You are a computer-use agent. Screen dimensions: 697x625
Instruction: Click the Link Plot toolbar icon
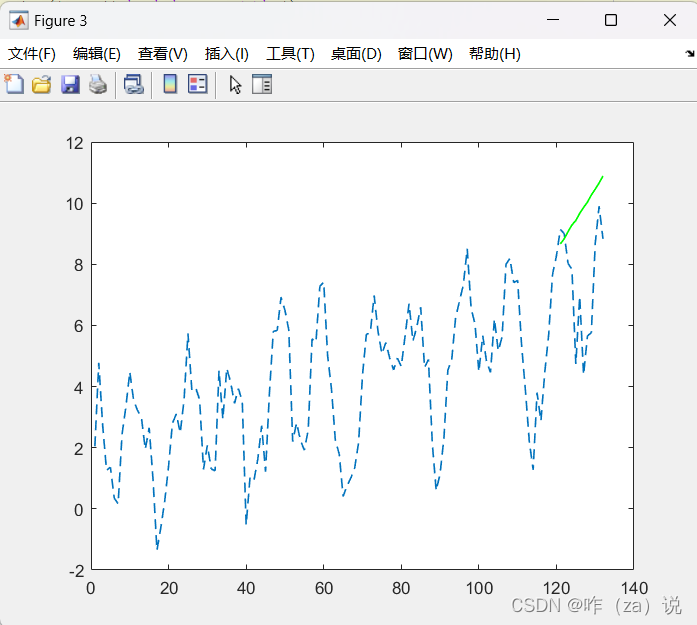click(133, 84)
